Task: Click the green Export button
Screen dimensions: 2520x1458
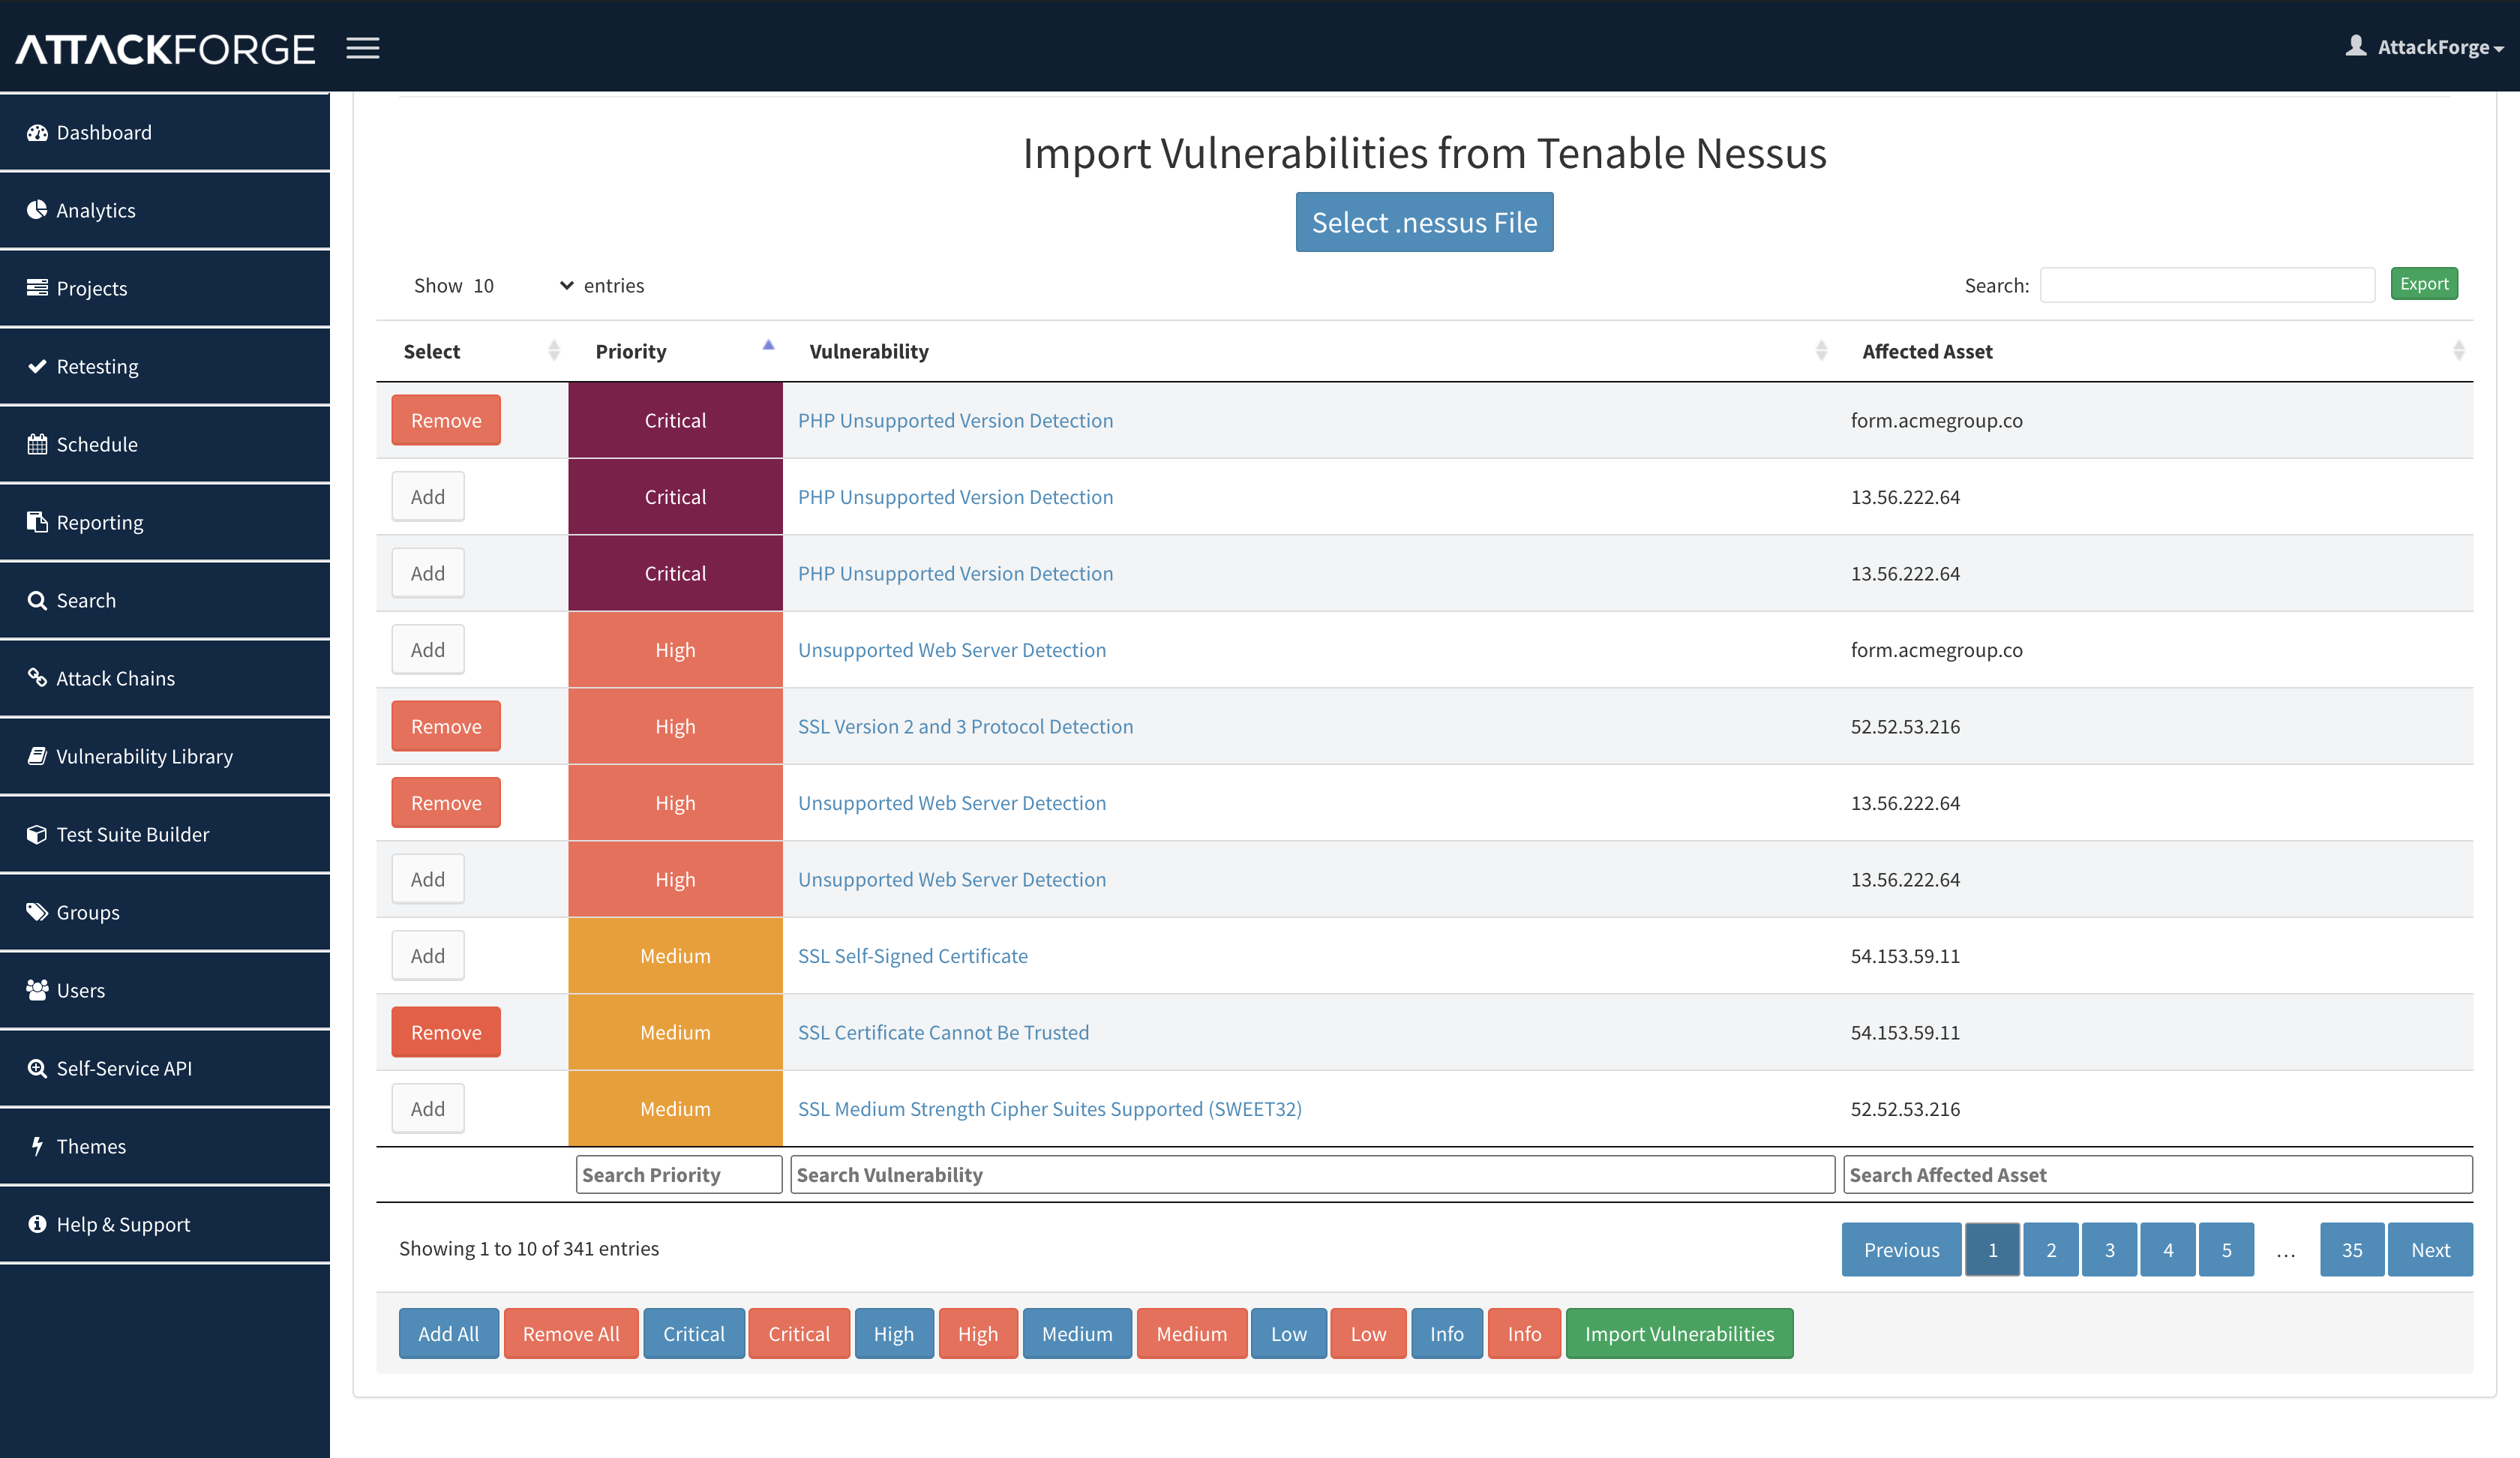Action: 2424,284
